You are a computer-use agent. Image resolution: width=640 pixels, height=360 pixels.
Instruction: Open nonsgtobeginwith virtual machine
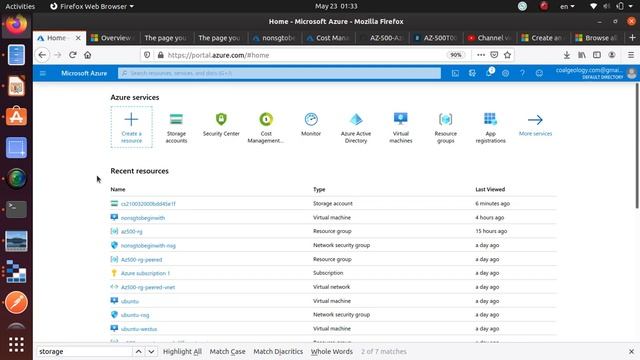click(143, 218)
